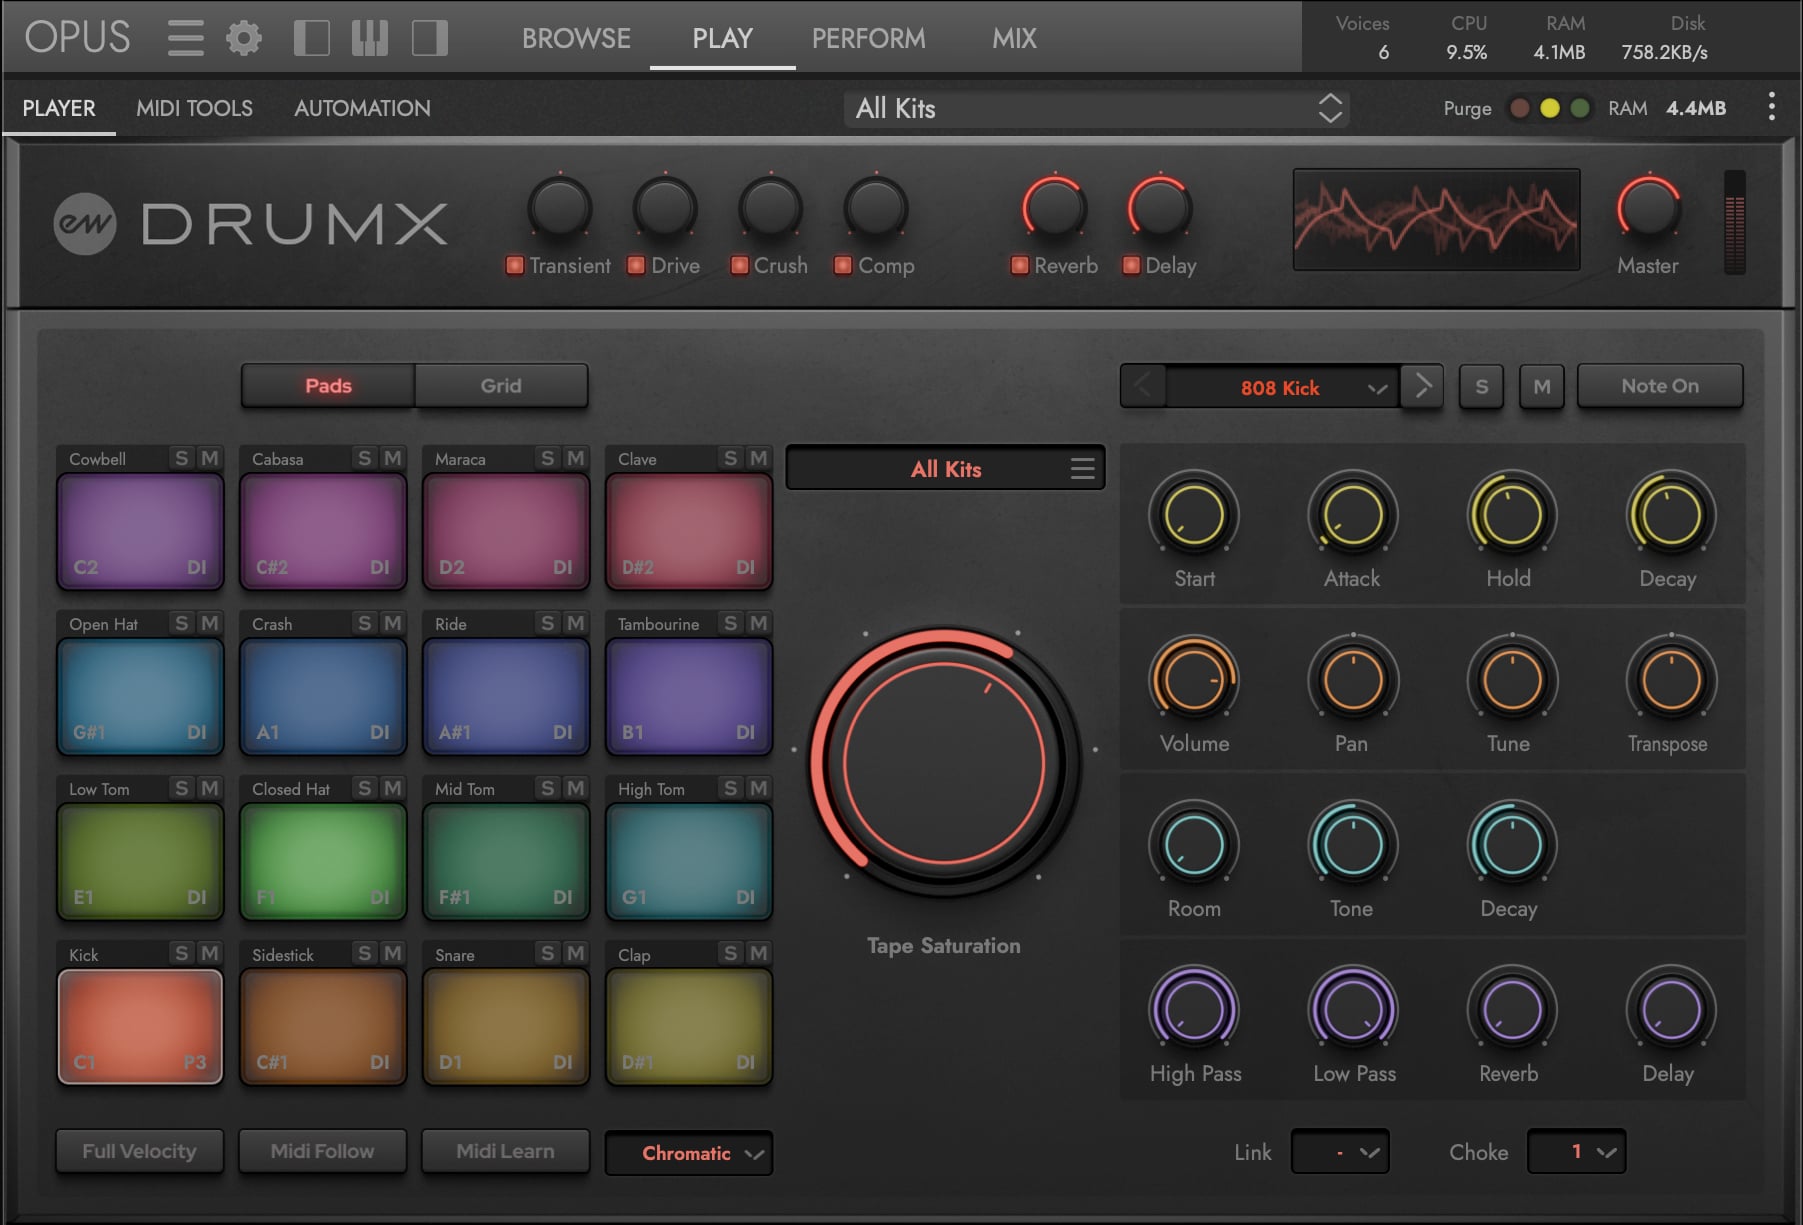
Task: Toggle the master Reverb effect on/off
Action: pos(1020,265)
